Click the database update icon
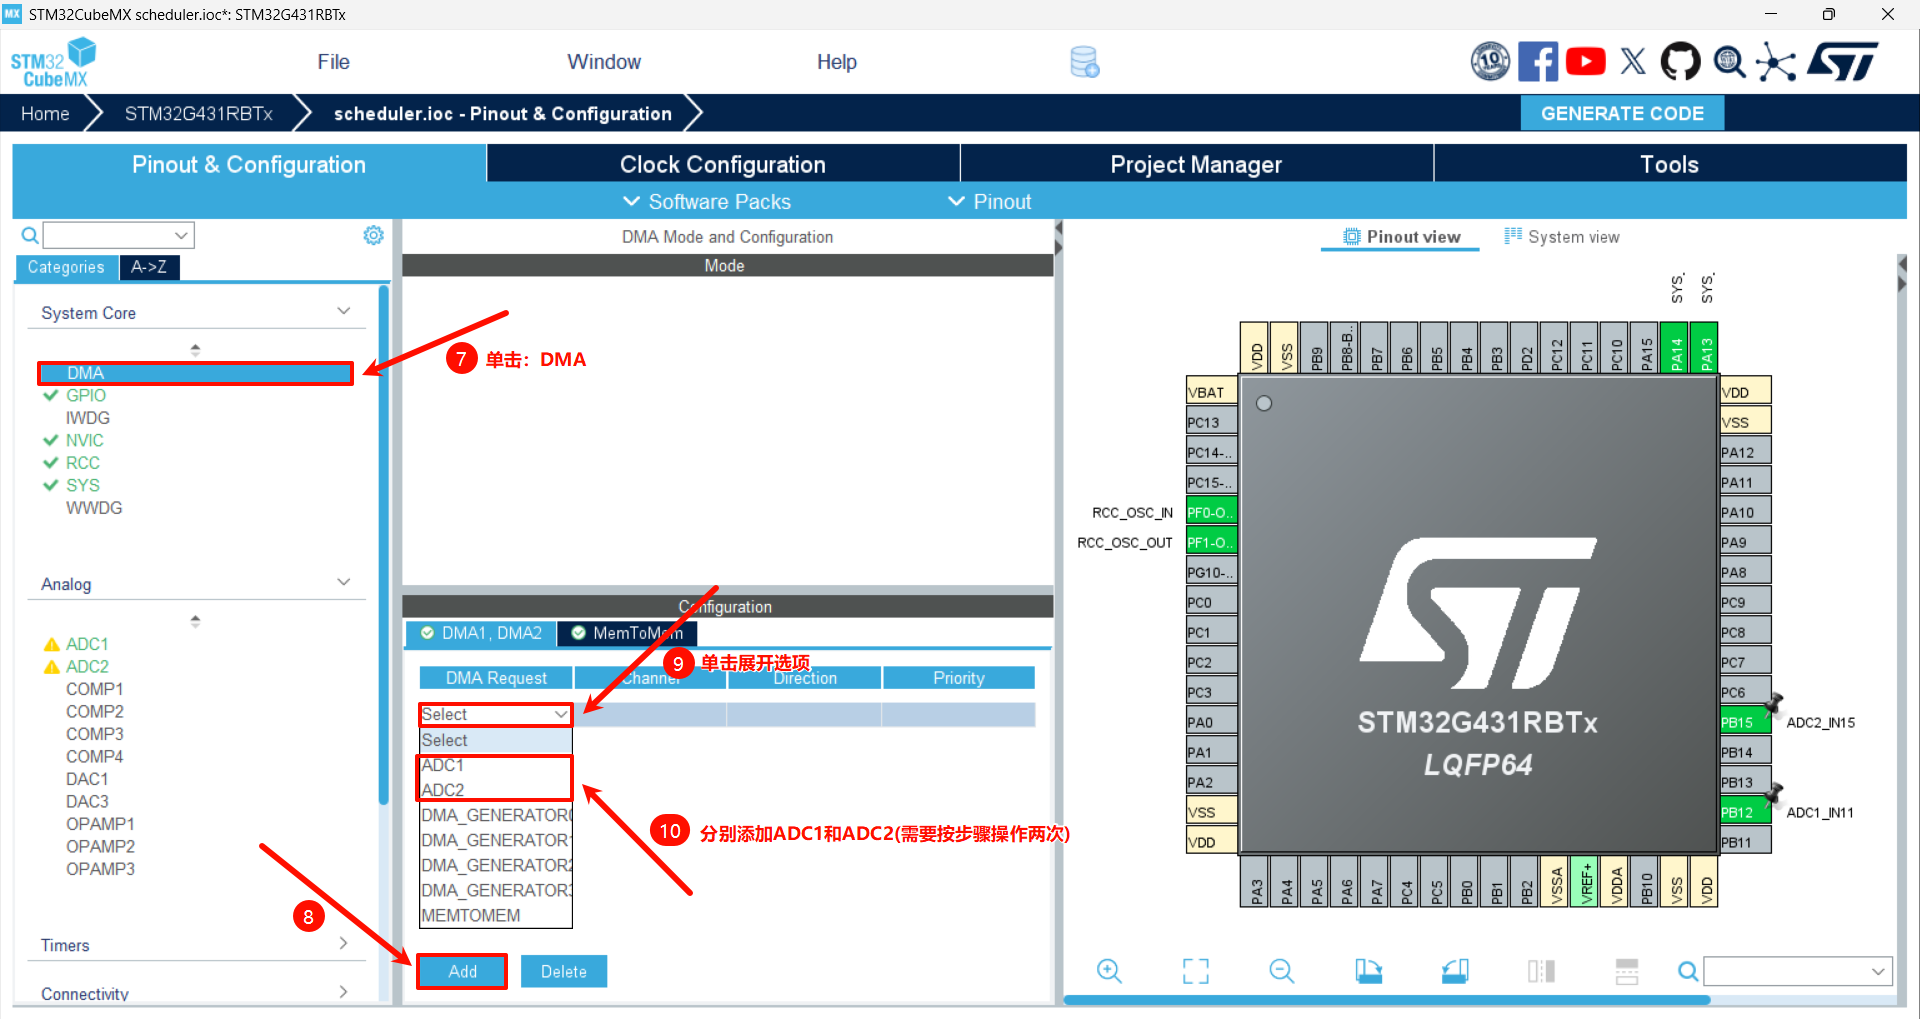The height and width of the screenshot is (1019, 1920). [x=1085, y=62]
